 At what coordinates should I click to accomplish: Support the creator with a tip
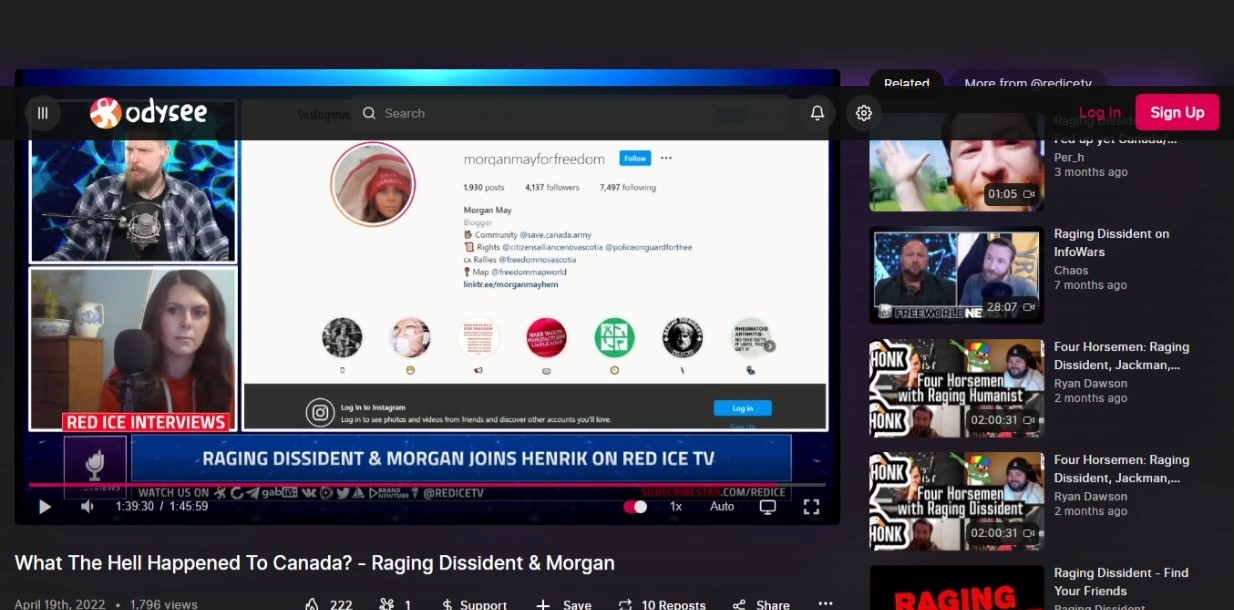pos(474,605)
